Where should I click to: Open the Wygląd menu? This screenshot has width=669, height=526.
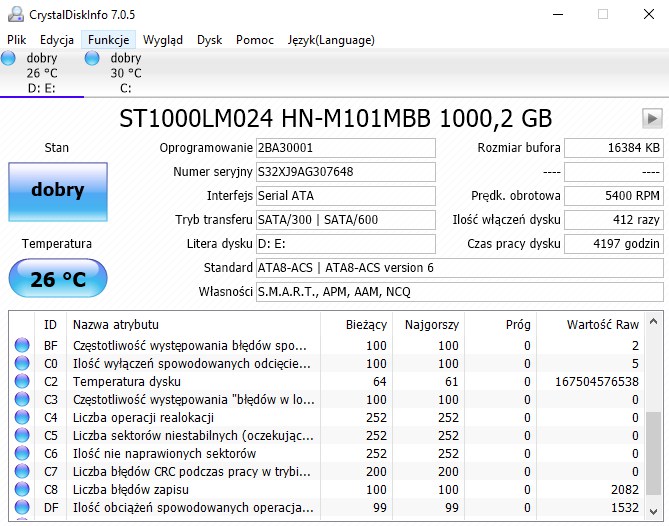point(163,40)
